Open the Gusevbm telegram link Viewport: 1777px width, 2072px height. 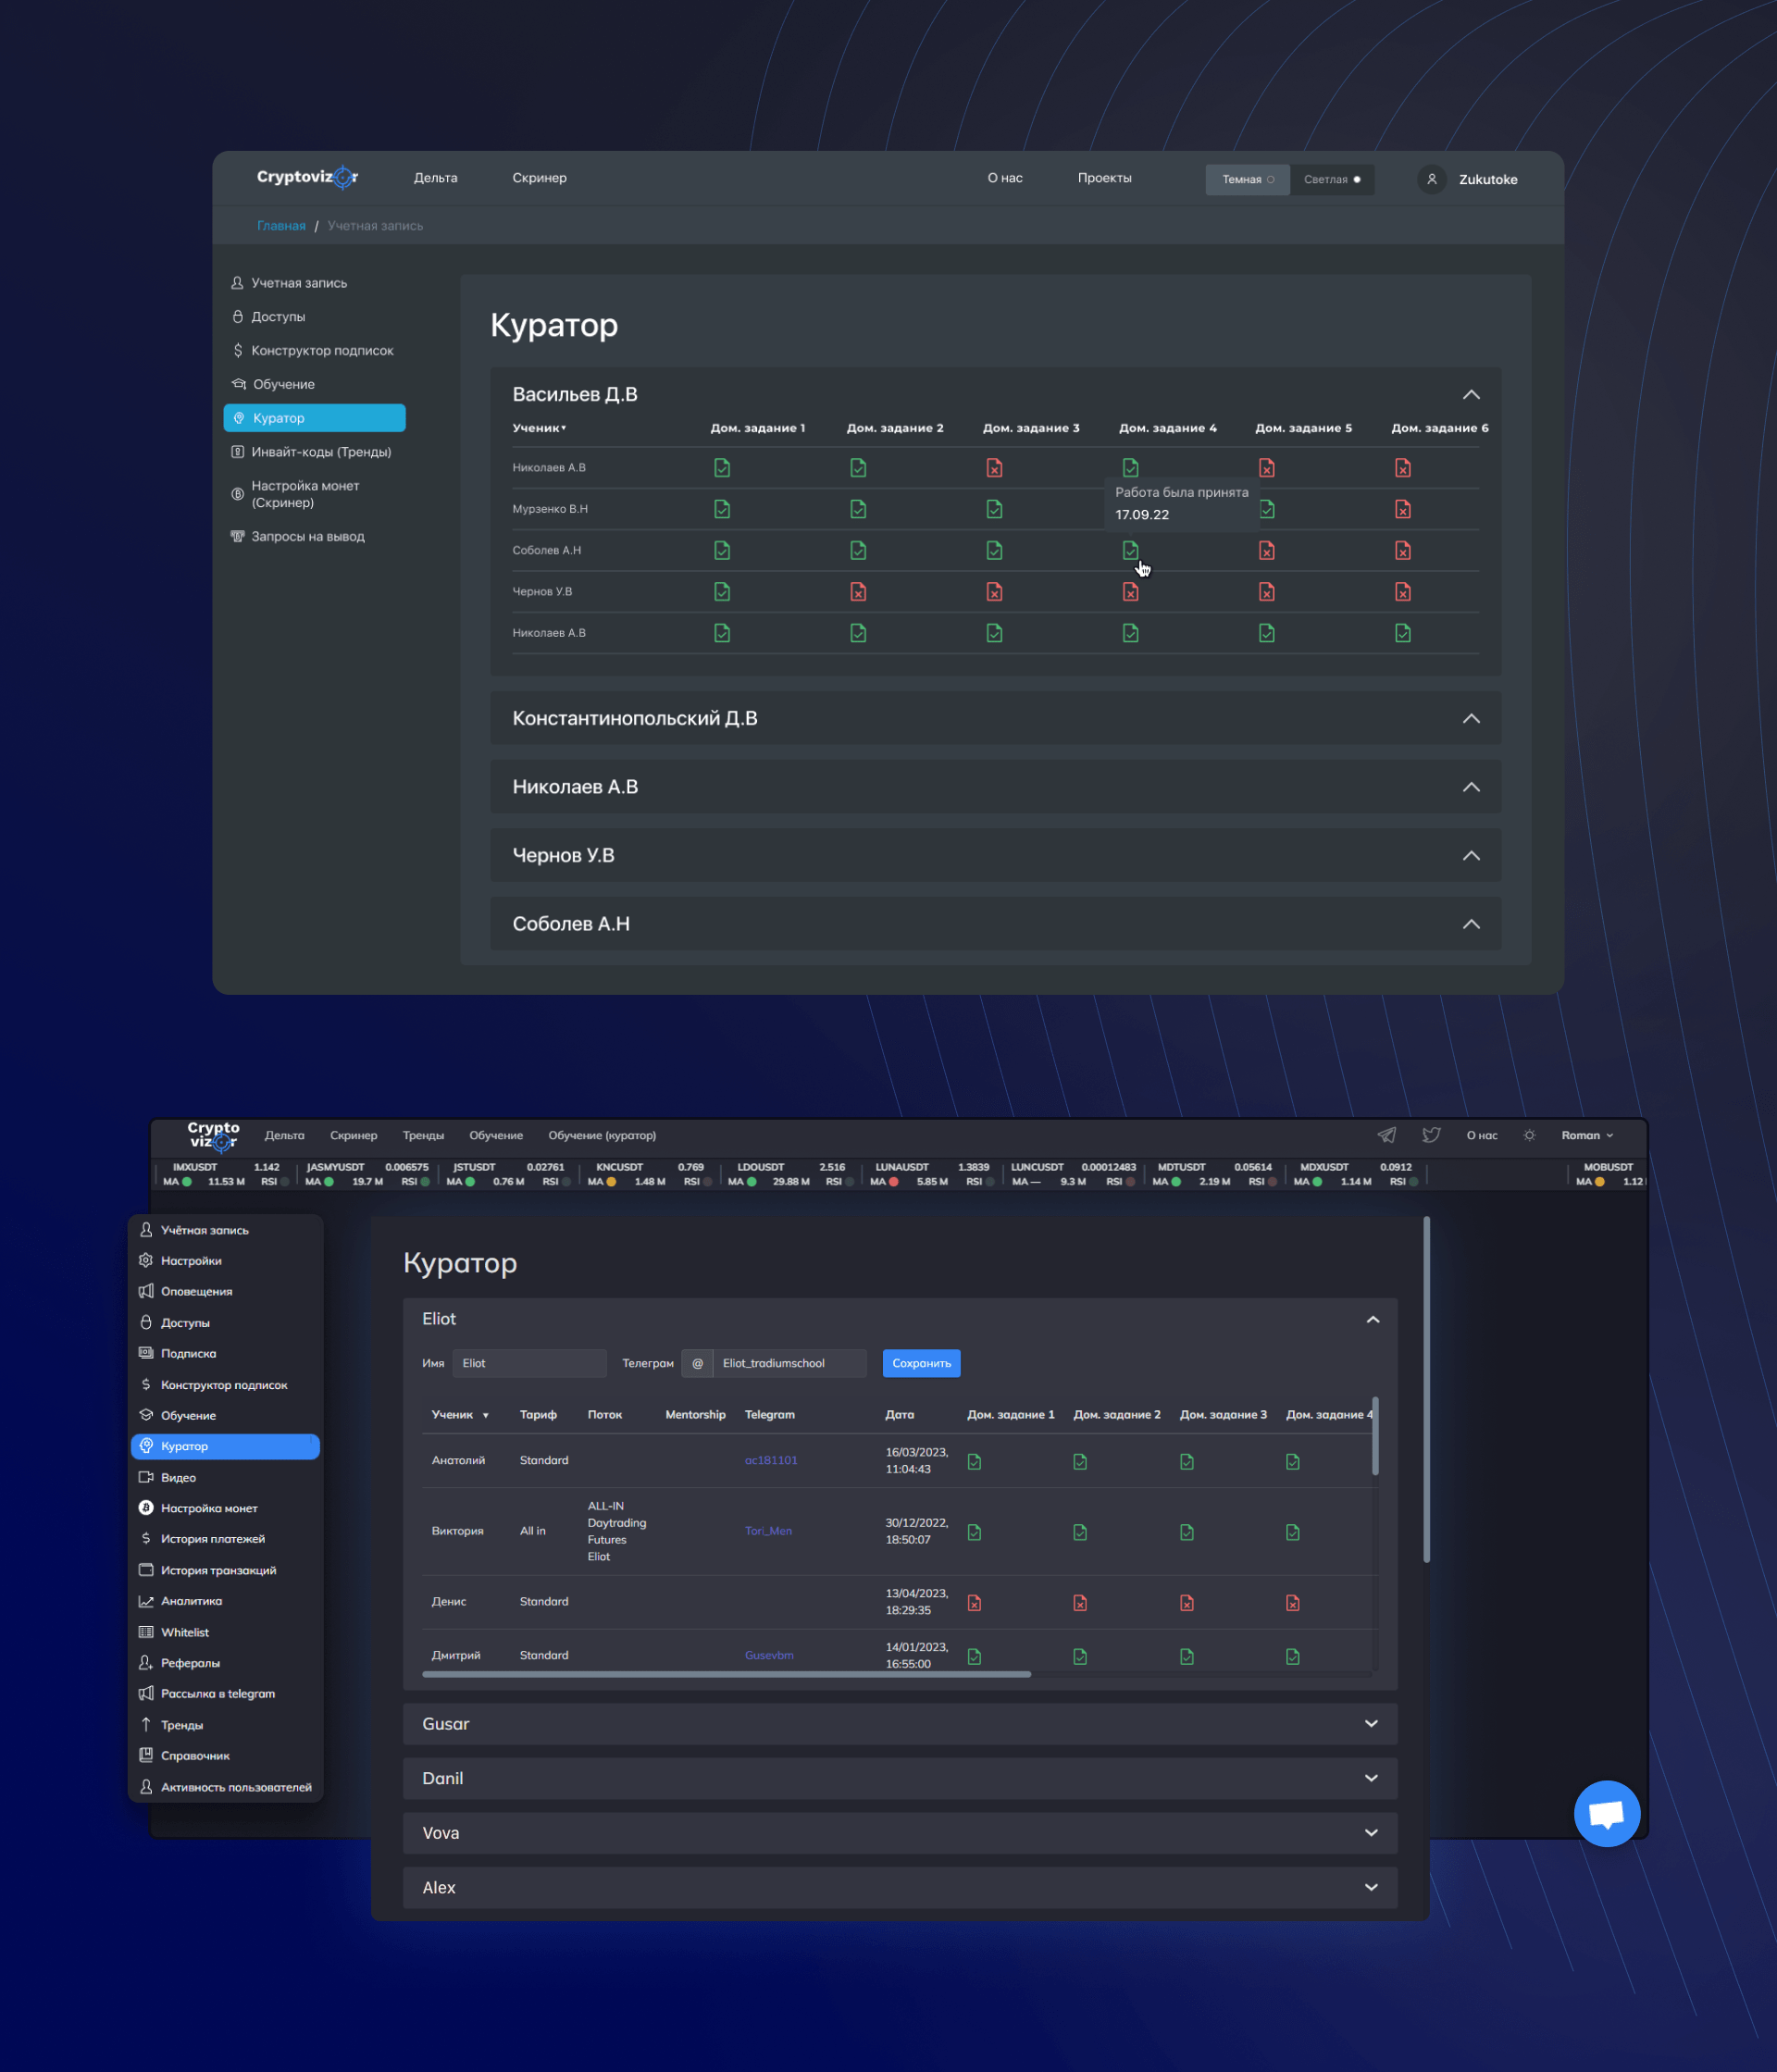point(769,1655)
